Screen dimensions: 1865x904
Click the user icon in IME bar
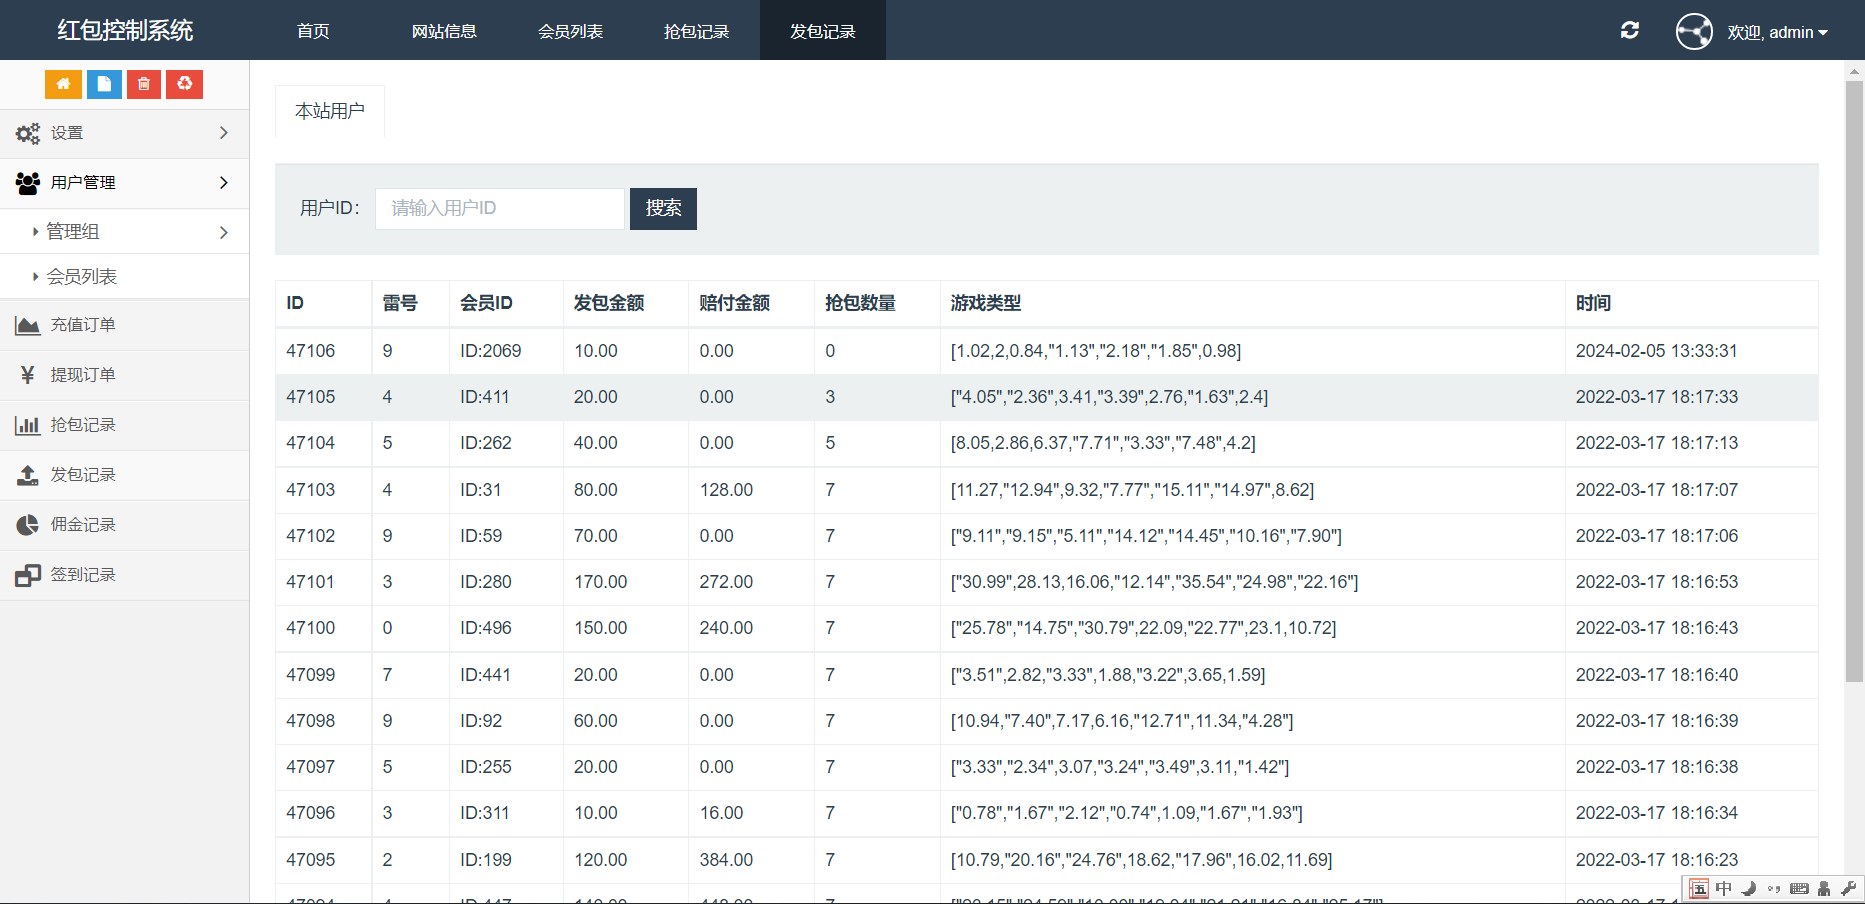(x=1824, y=889)
